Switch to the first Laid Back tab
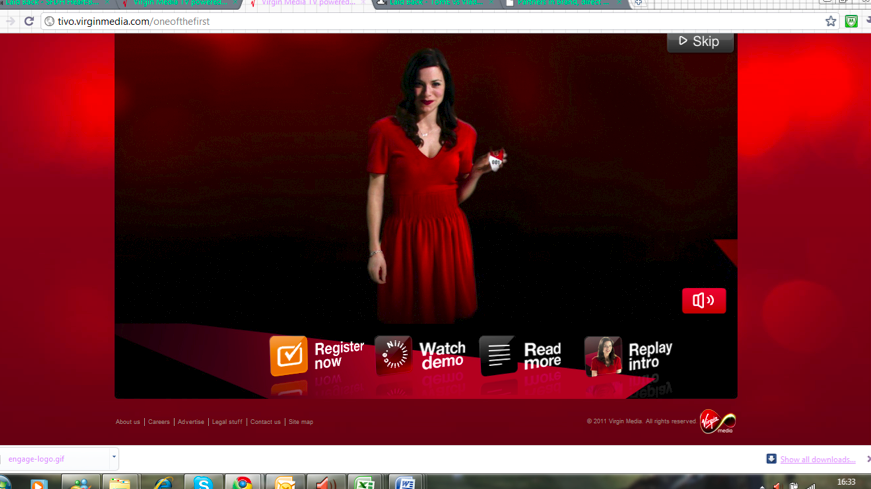Image resolution: width=871 pixels, height=489 pixels. click(x=56, y=3)
